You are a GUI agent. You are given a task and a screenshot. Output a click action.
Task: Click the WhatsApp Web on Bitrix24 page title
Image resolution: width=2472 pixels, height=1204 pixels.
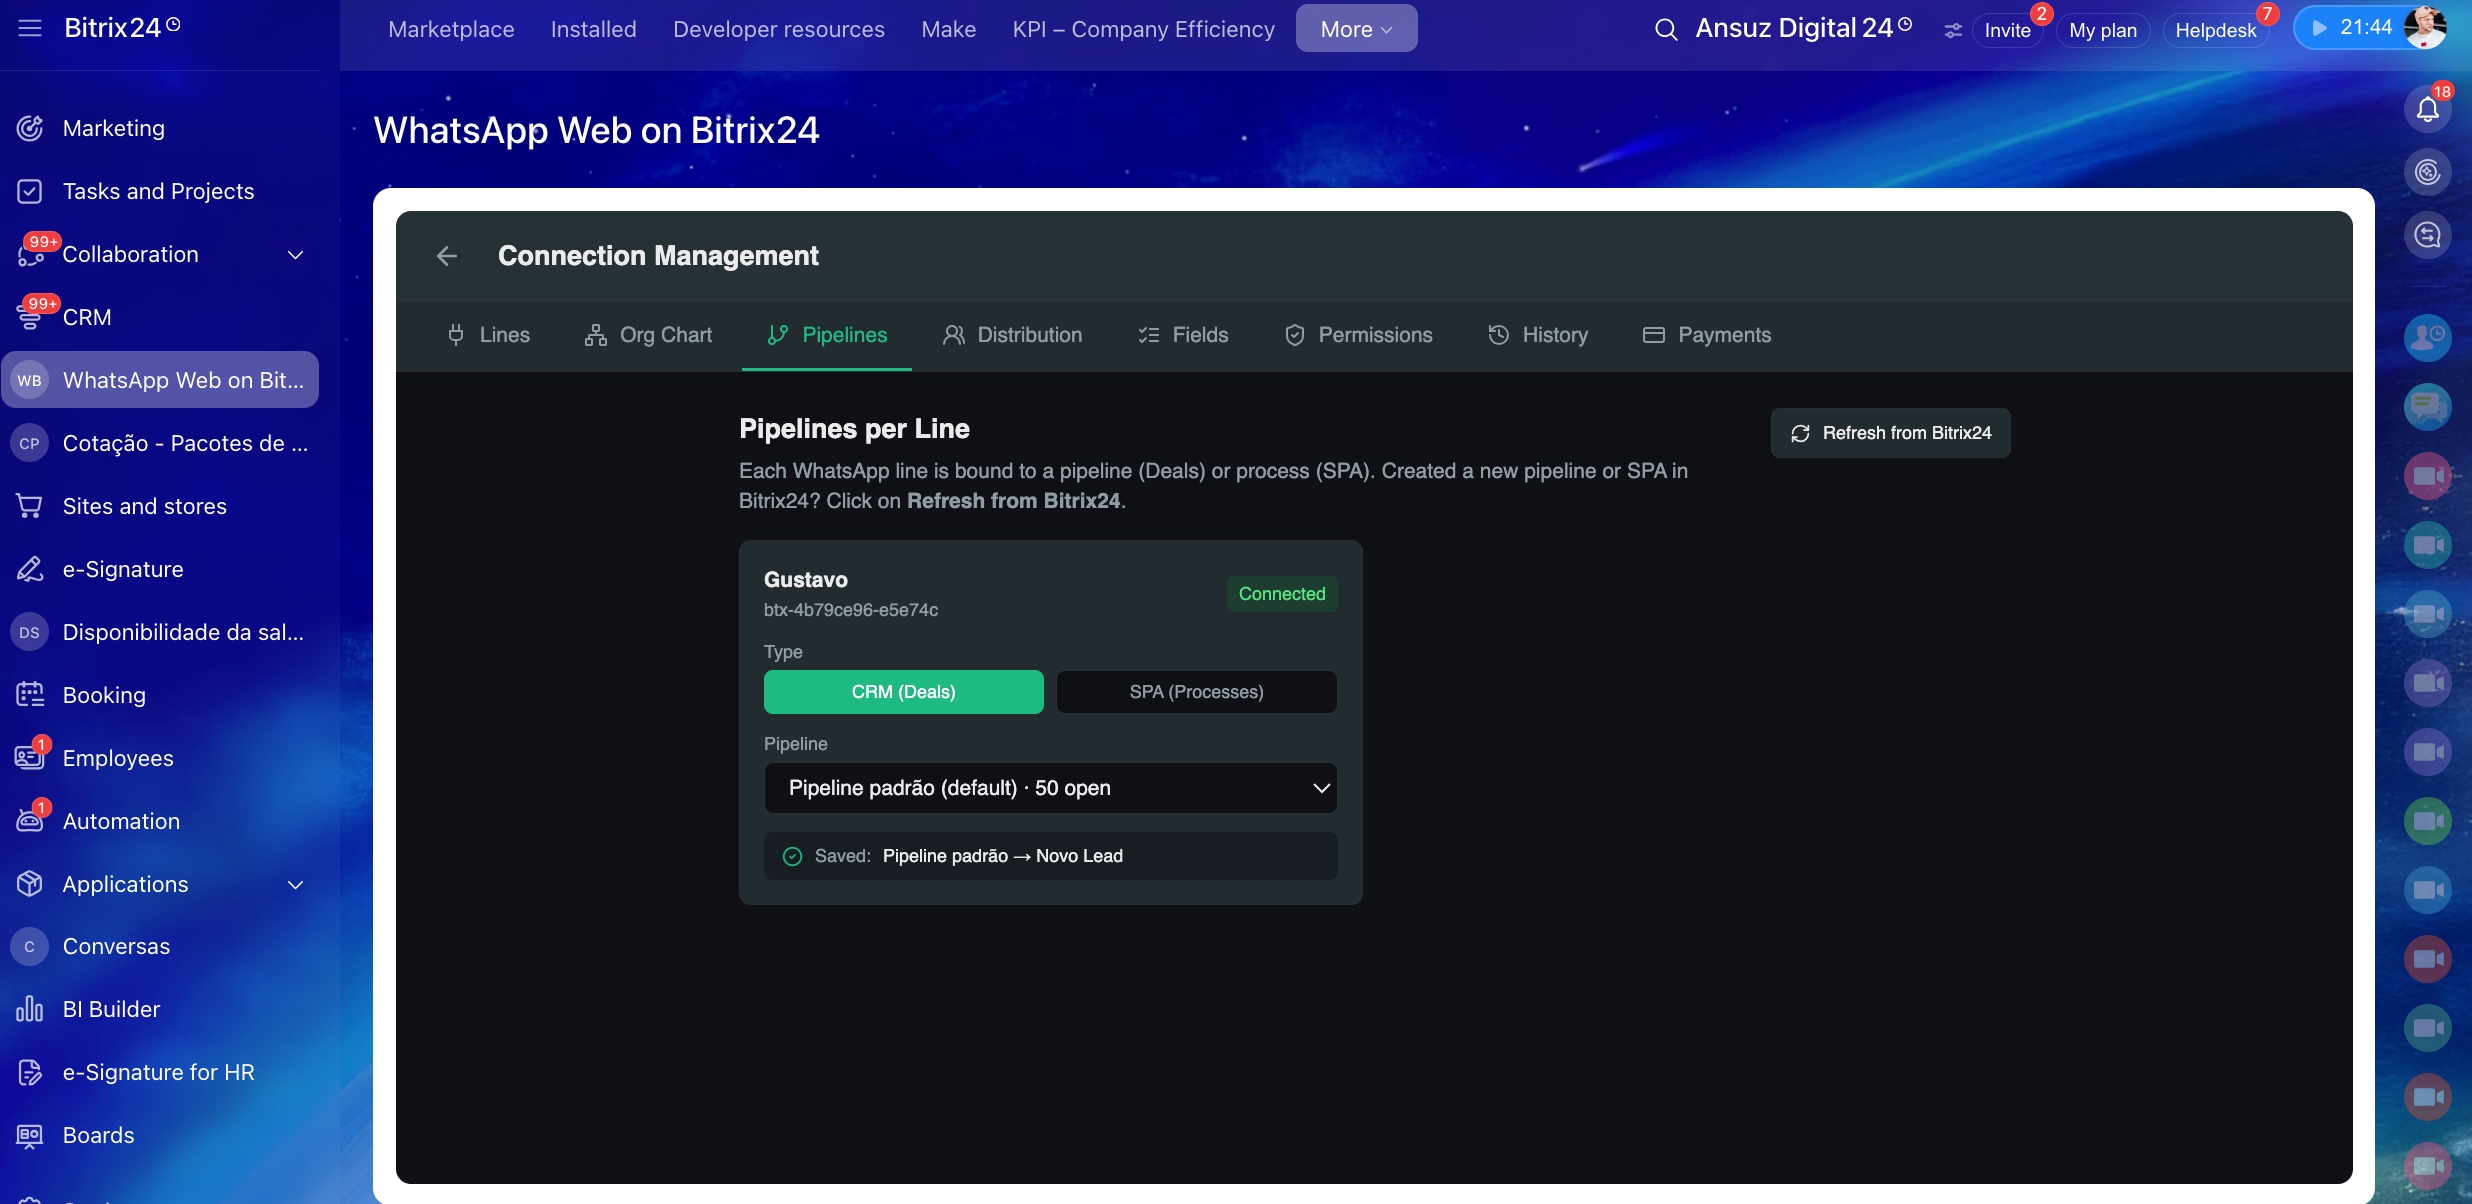click(597, 130)
